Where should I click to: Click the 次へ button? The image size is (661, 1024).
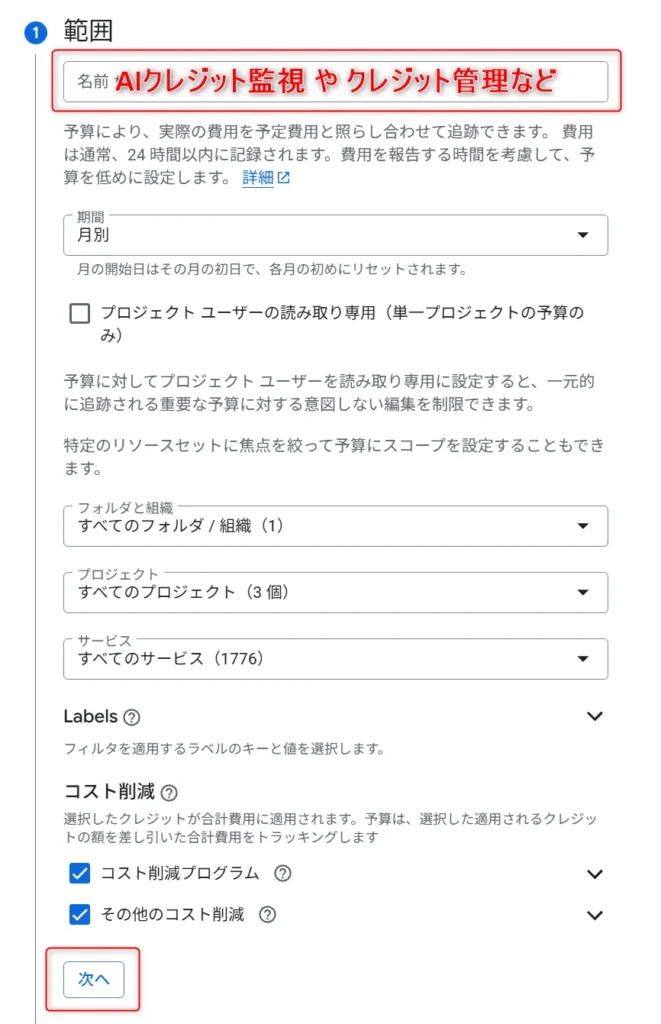pos(93,980)
